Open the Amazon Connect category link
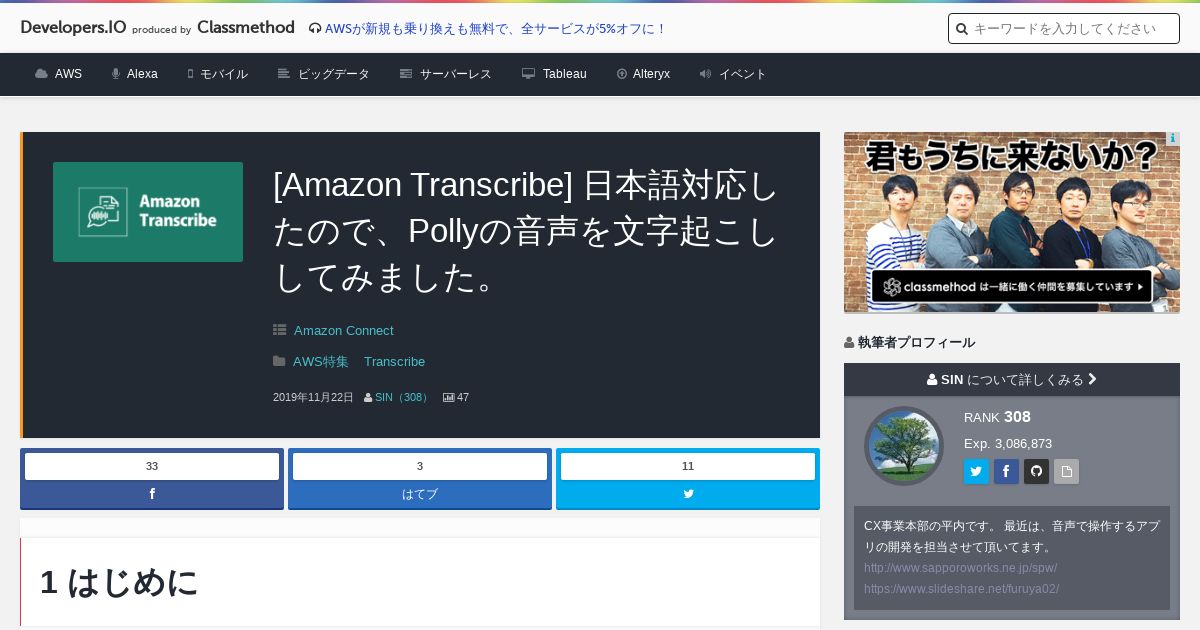This screenshot has height=630, width=1200. pos(343,331)
